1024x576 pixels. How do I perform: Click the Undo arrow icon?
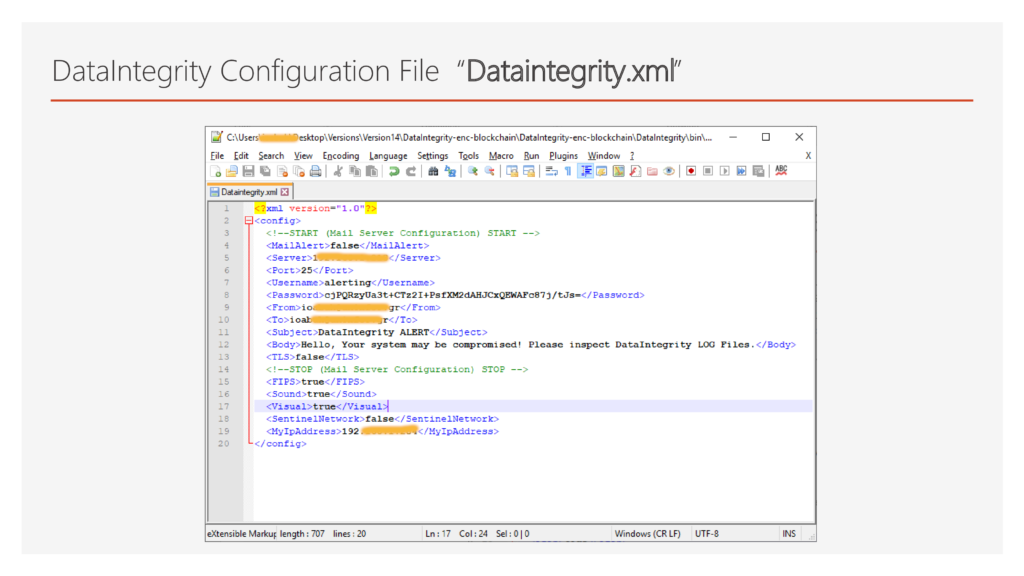click(x=394, y=172)
